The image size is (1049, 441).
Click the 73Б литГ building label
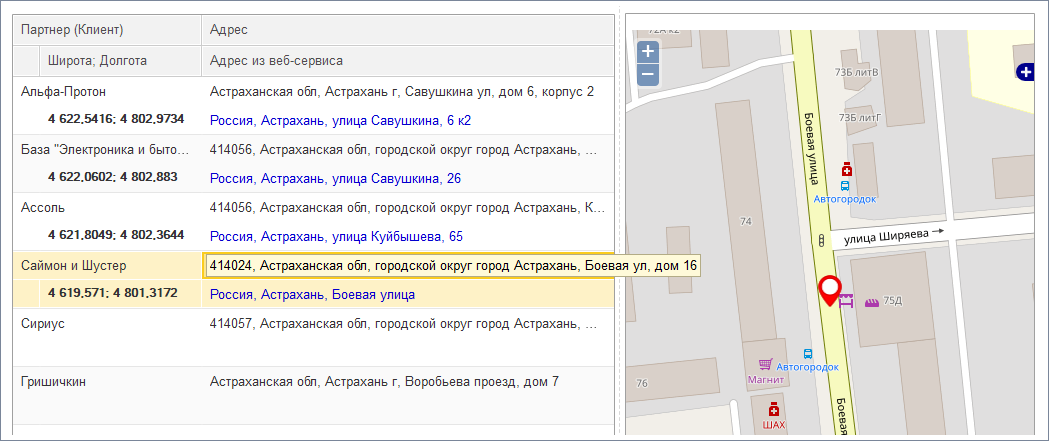tap(860, 118)
